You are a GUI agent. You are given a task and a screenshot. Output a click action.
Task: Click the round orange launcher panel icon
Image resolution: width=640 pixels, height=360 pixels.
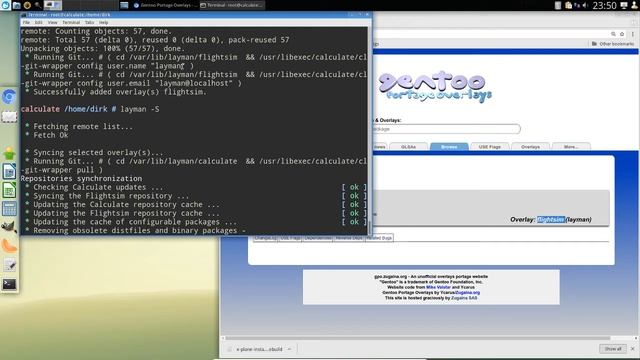27,5
